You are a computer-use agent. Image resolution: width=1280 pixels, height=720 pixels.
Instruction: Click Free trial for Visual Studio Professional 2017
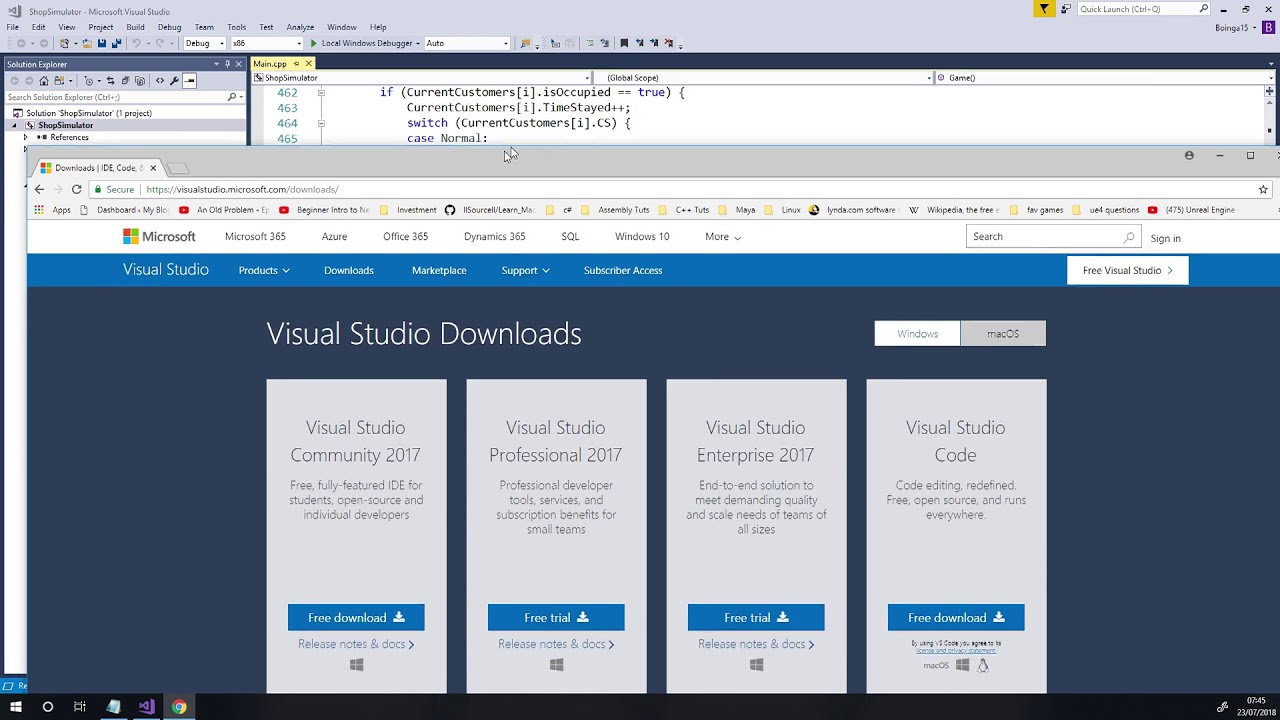pos(556,618)
